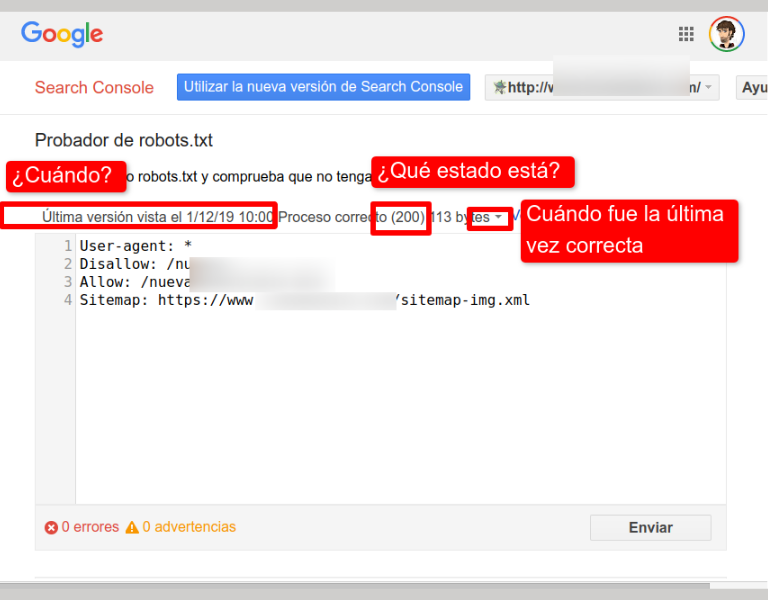Screen dimensions: 768x600
Task: Open the property selector dropdown
Action: pyautogui.click(x=602, y=88)
